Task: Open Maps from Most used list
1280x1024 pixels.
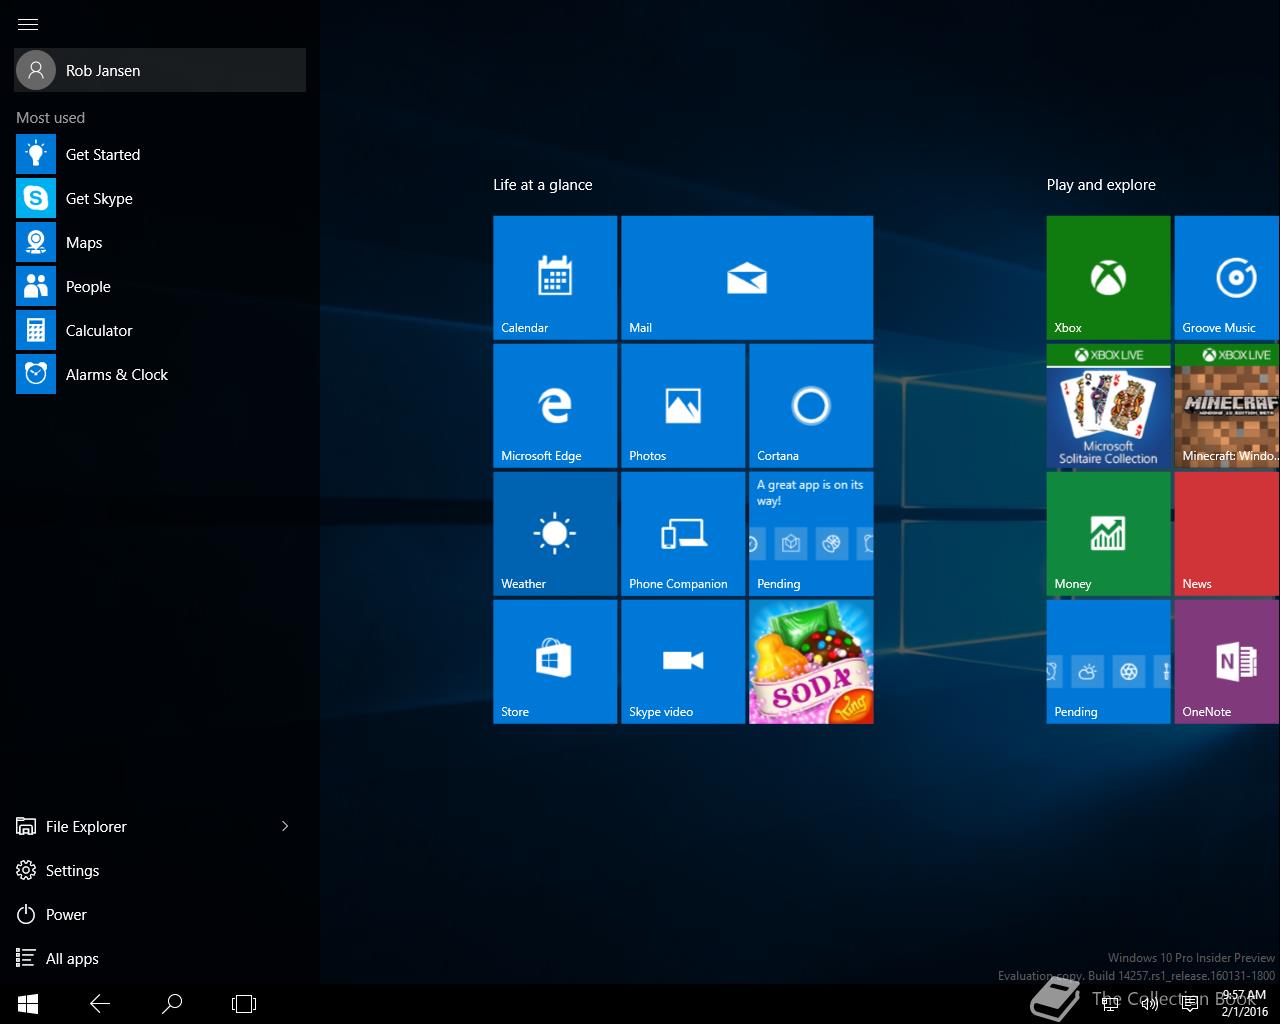Action: pos(160,242)
